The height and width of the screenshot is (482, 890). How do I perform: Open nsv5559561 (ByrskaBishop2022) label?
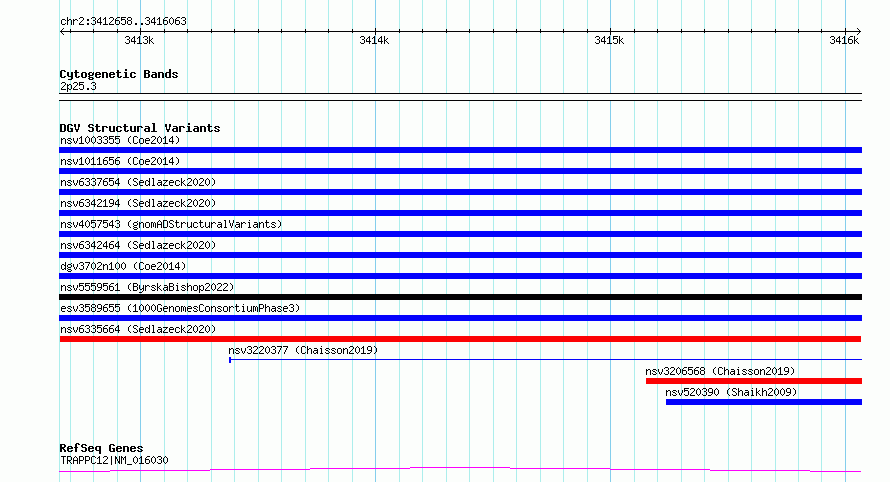tap(147, 287)
